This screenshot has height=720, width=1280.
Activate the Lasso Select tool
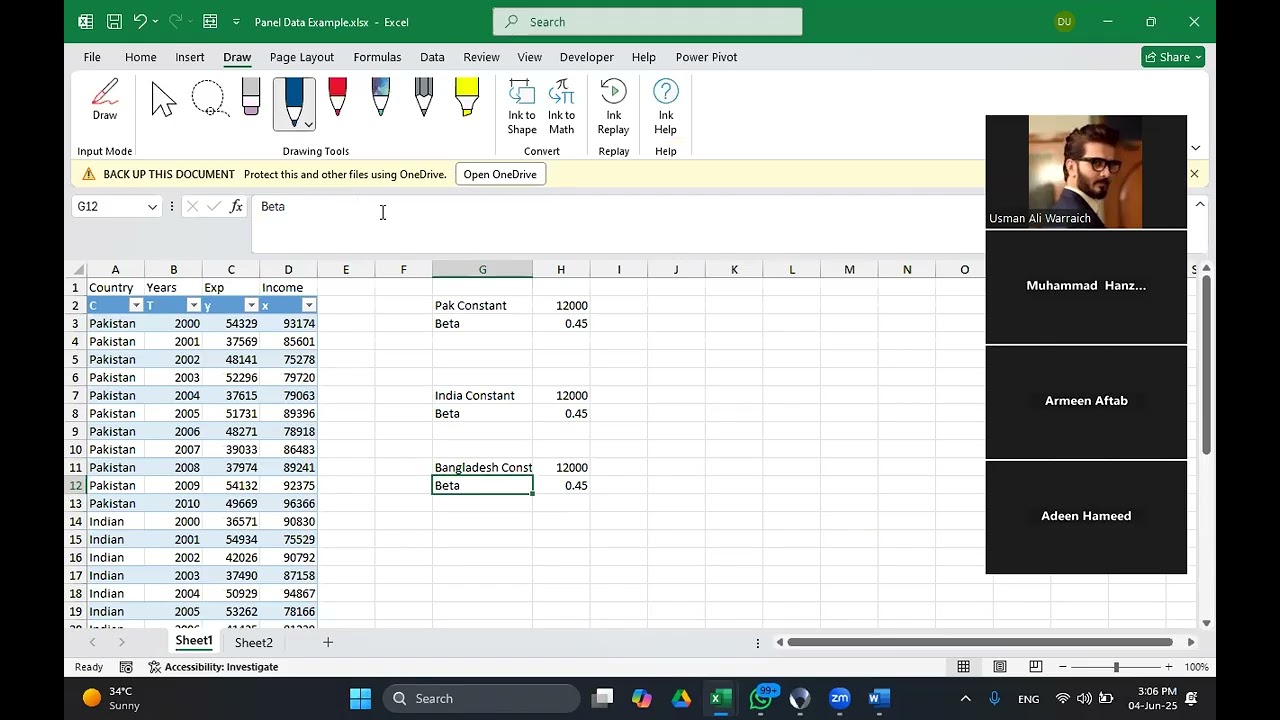click(x=209, y=99)
